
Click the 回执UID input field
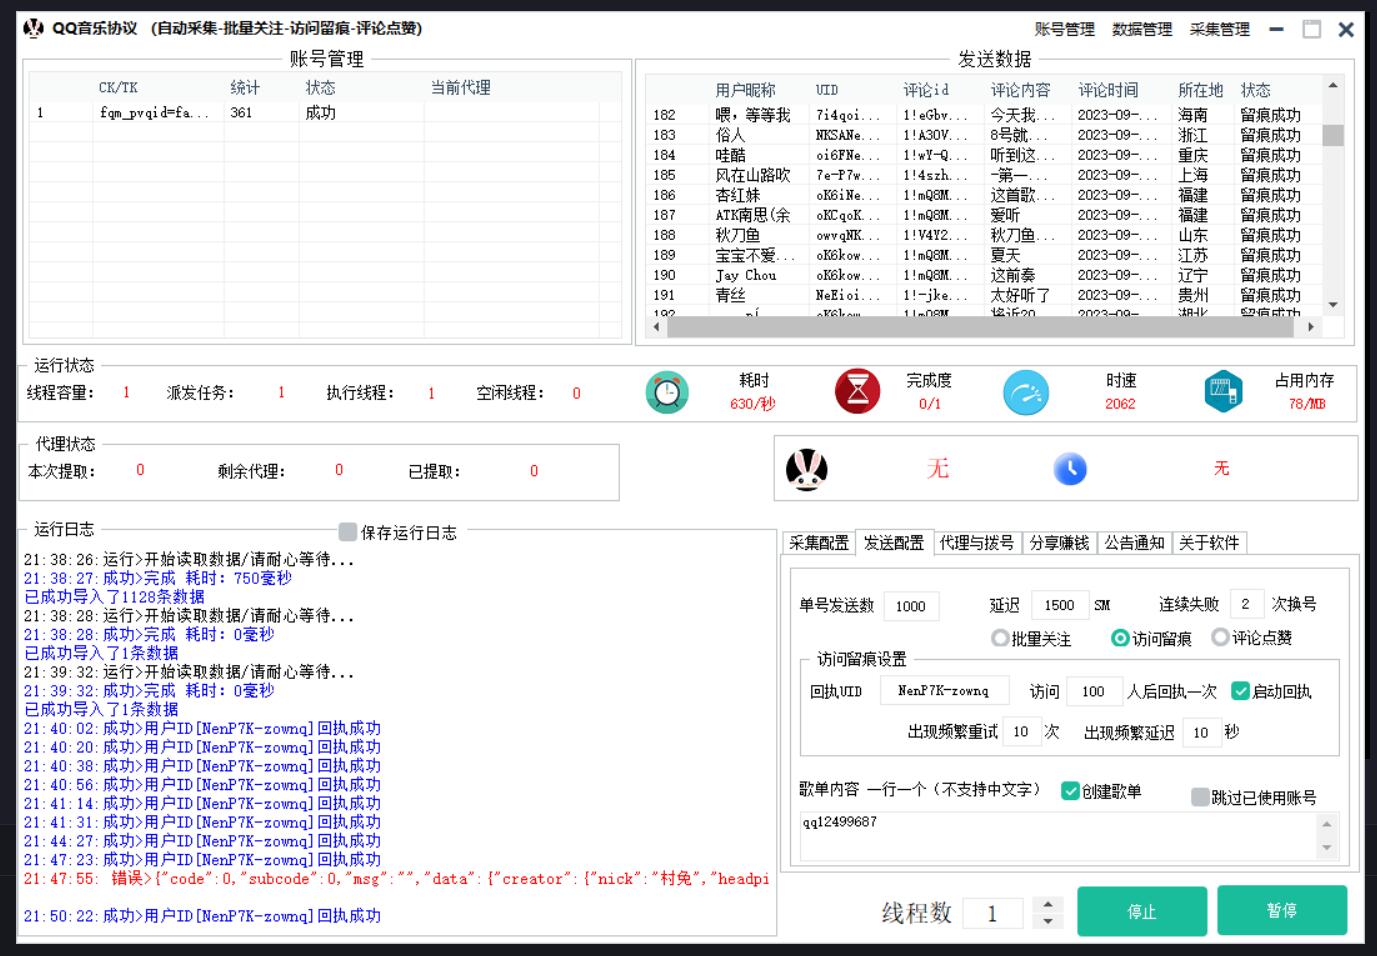943,691
